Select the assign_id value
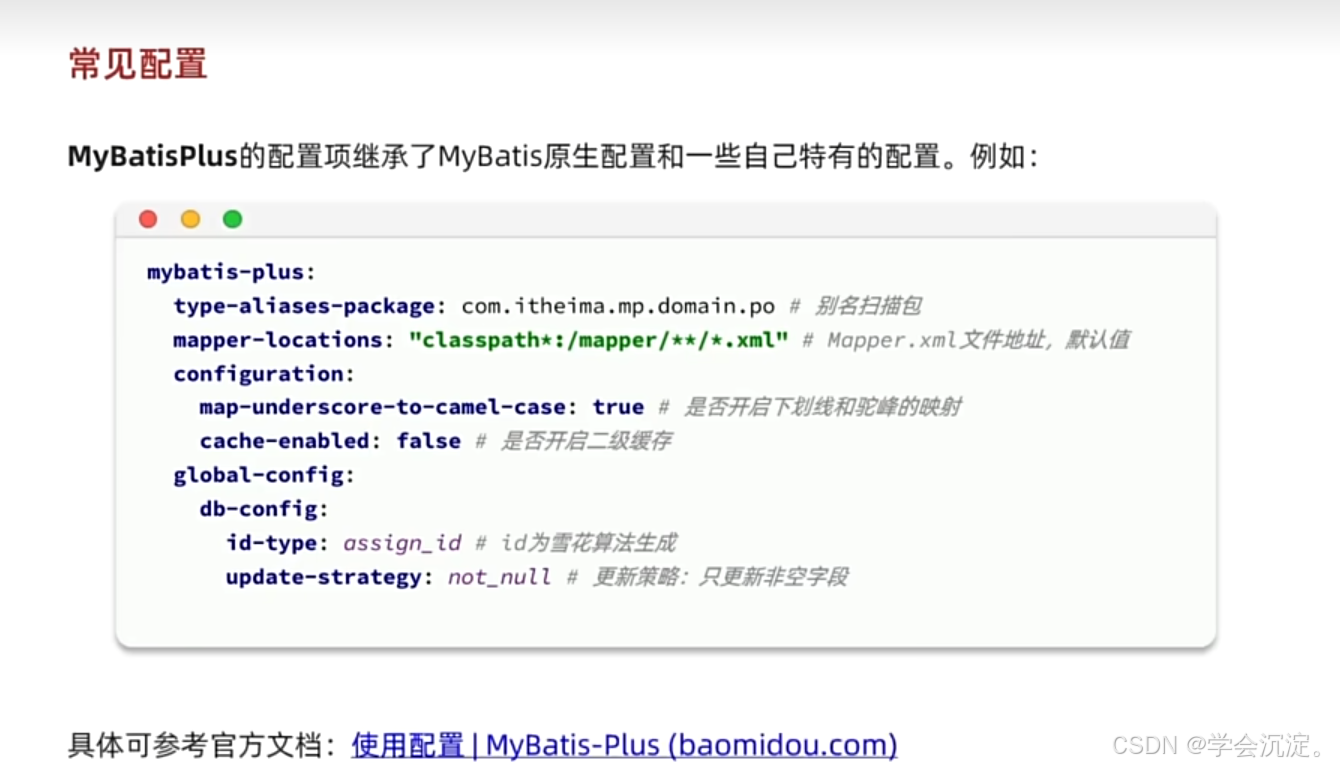 (x=402, y=543)
